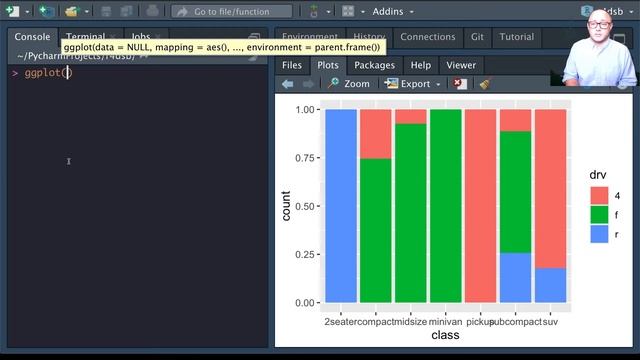Click the version control icon
640x360 pixels.
(x=314, y=11)
